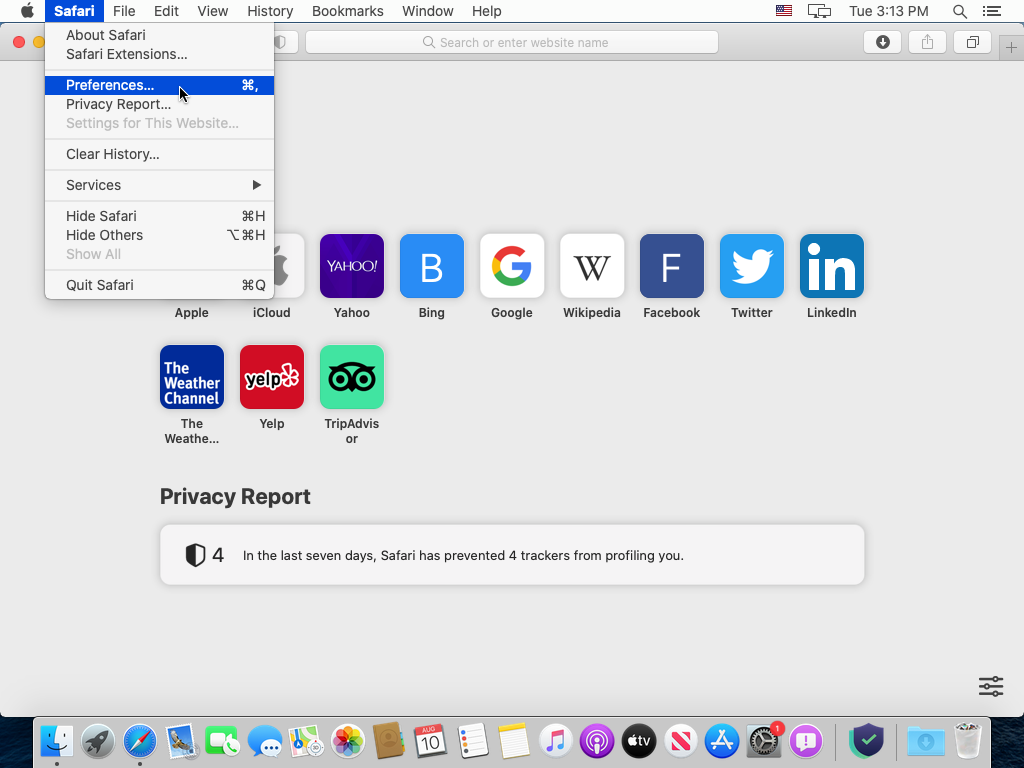Viewport: 1024px width, 768px height.
Task: Open Notes from the Dock
Action: click(513, 741)
